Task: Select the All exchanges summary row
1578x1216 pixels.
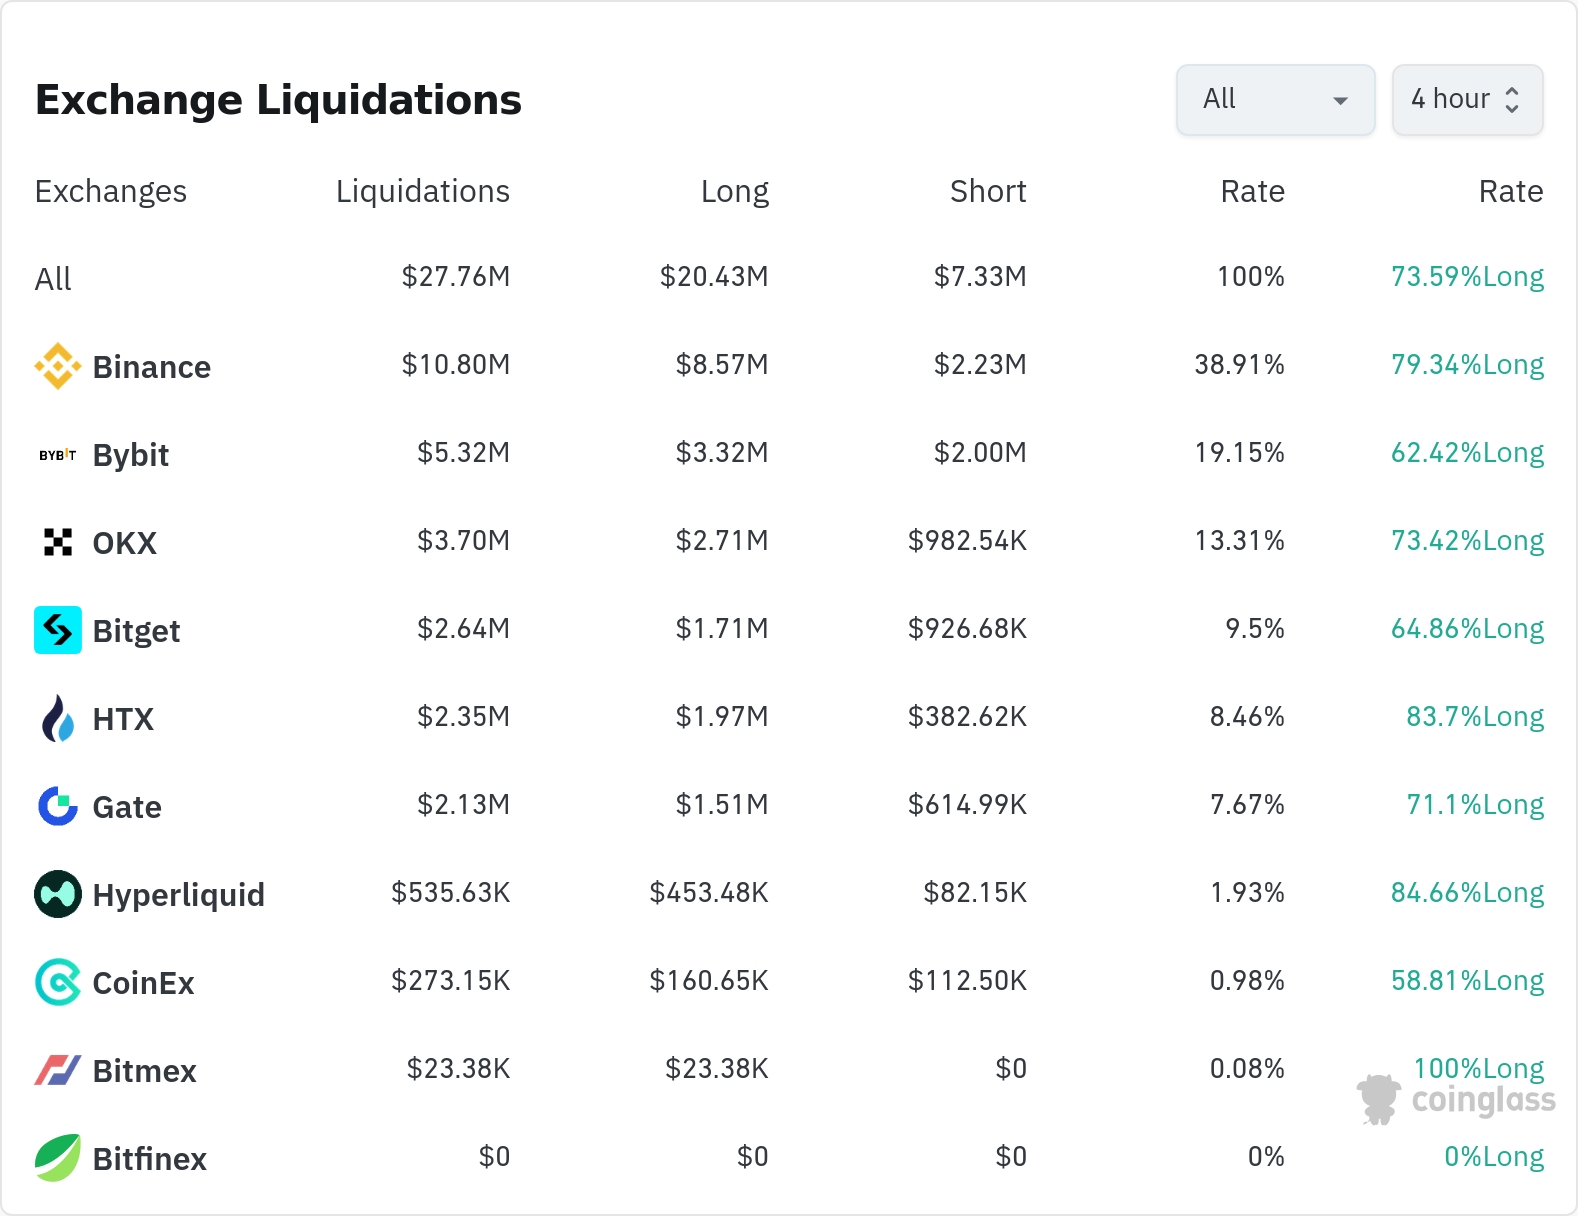Action: [53, 279]
